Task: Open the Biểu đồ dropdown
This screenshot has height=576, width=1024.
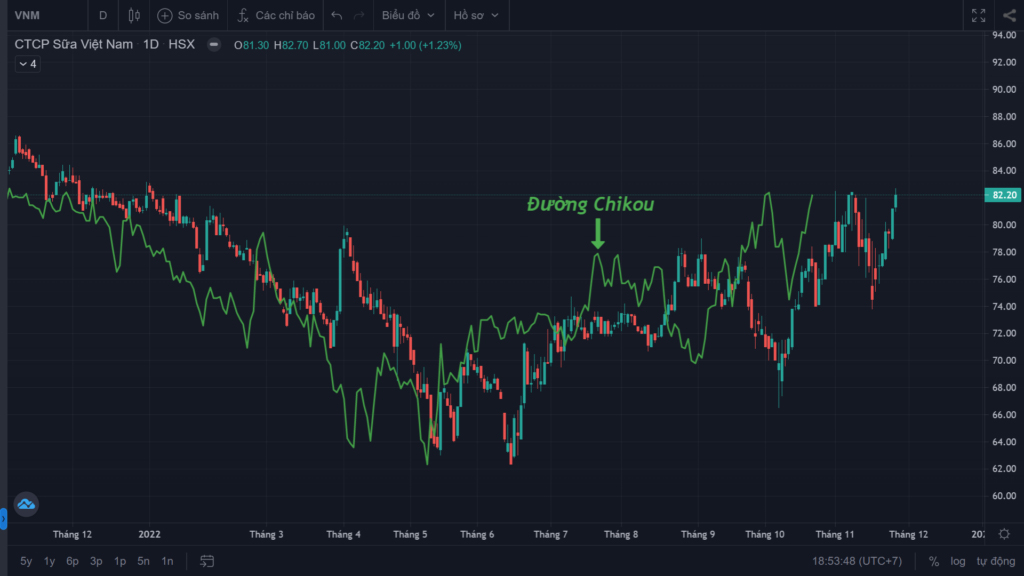Action: 408,15
